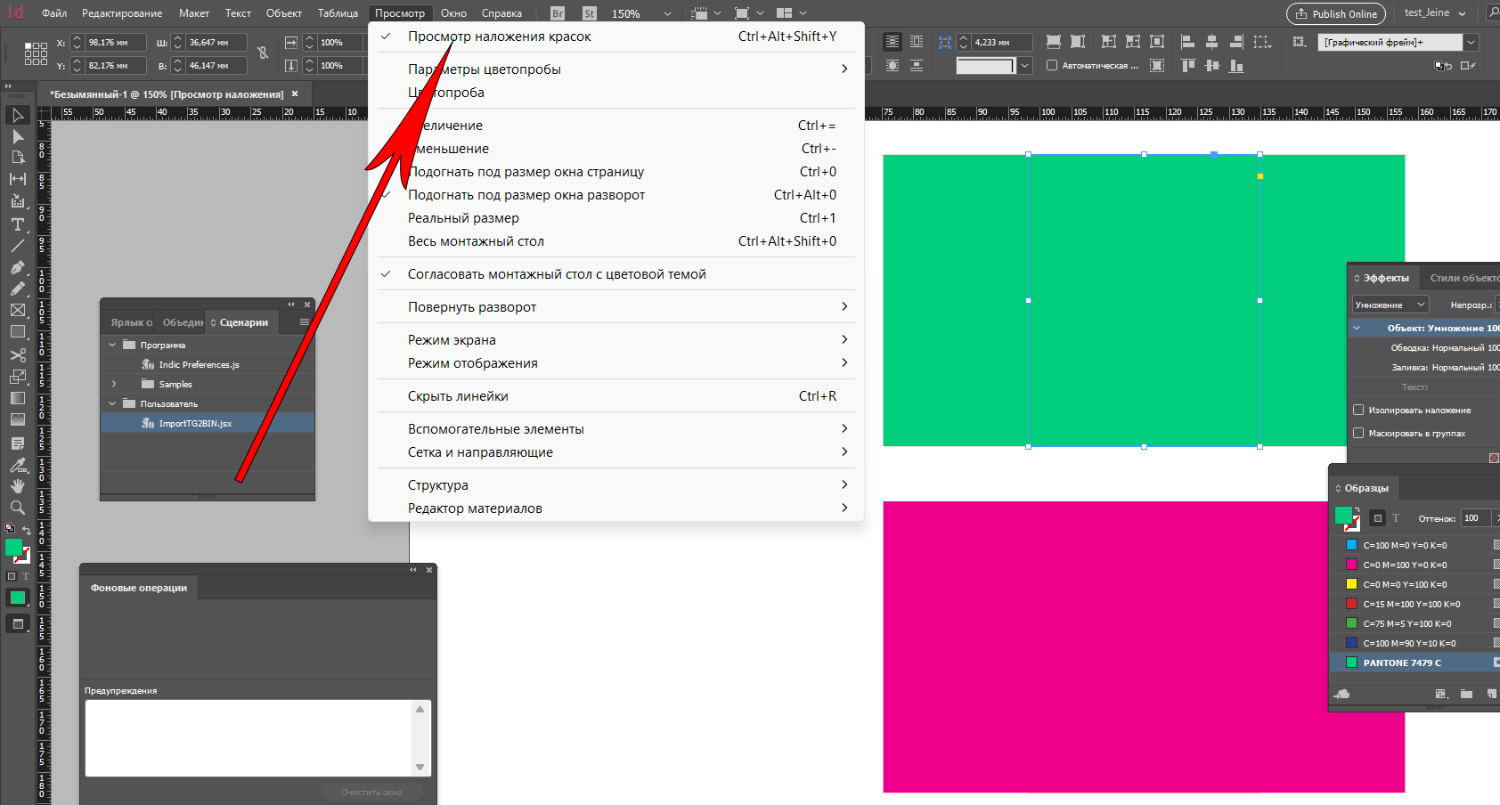Select the Type tool
The width and height of the screenshot is (1500, 805).
click(x=17, y=224)
